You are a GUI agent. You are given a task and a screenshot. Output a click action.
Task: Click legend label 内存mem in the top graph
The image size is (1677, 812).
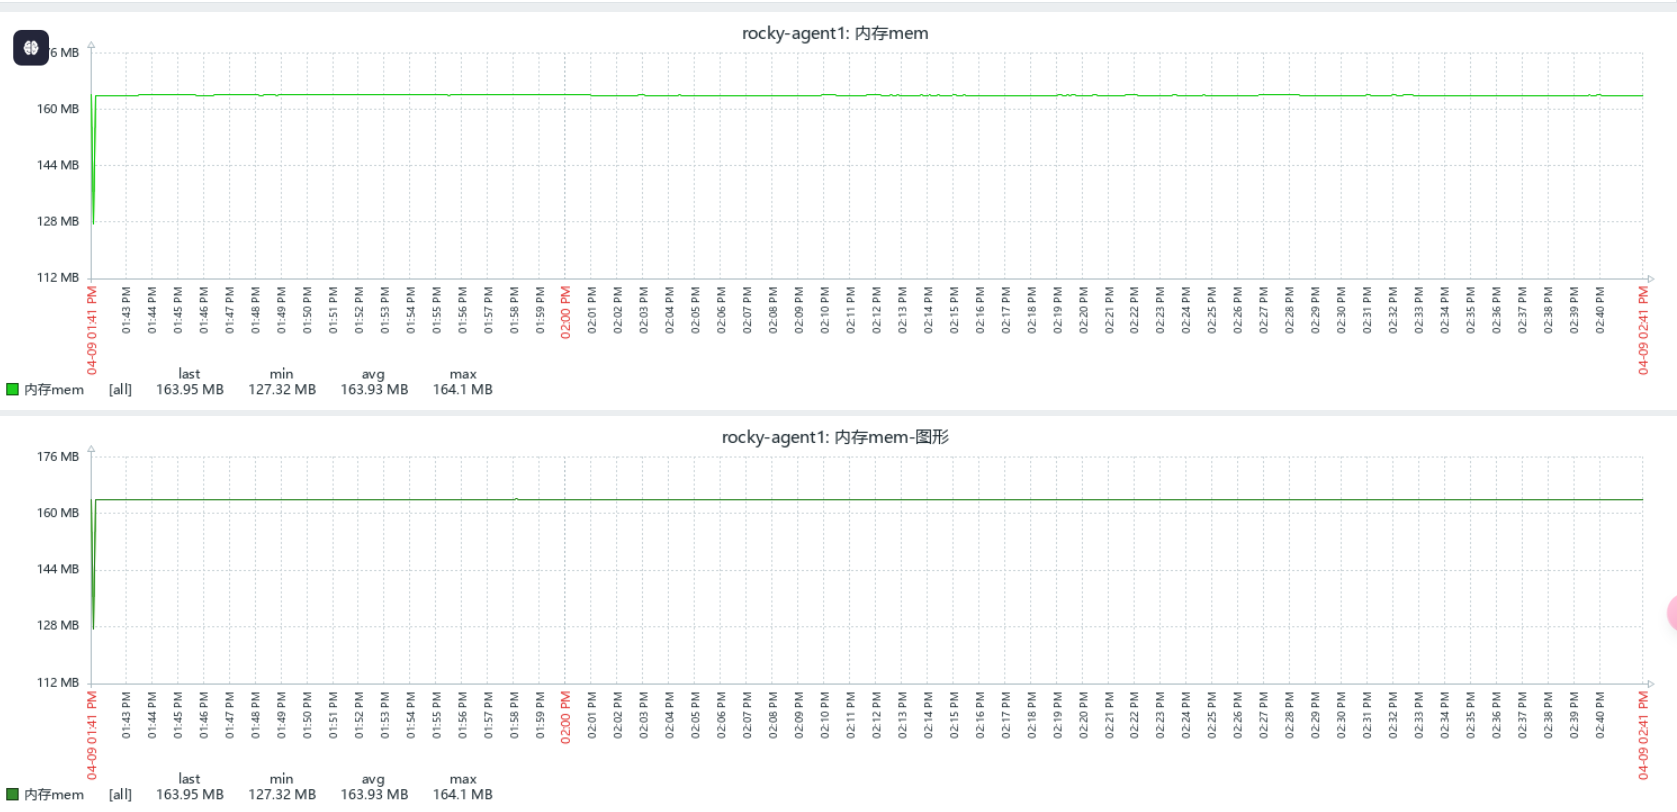54,389
